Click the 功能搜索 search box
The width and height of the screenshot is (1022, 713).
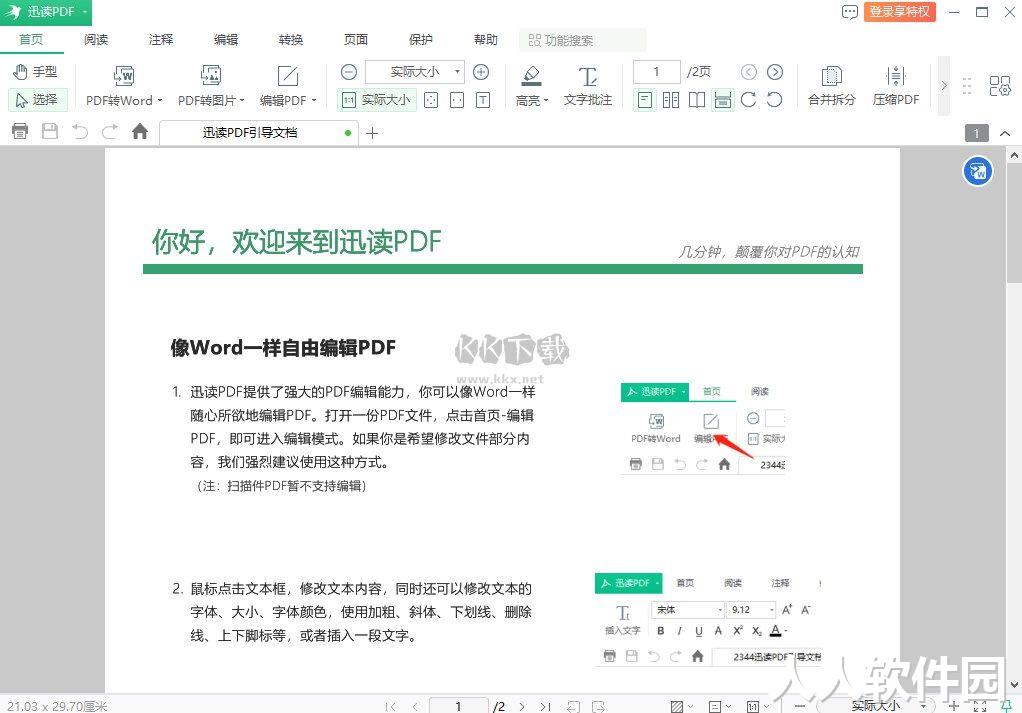(x=583, y=40)
